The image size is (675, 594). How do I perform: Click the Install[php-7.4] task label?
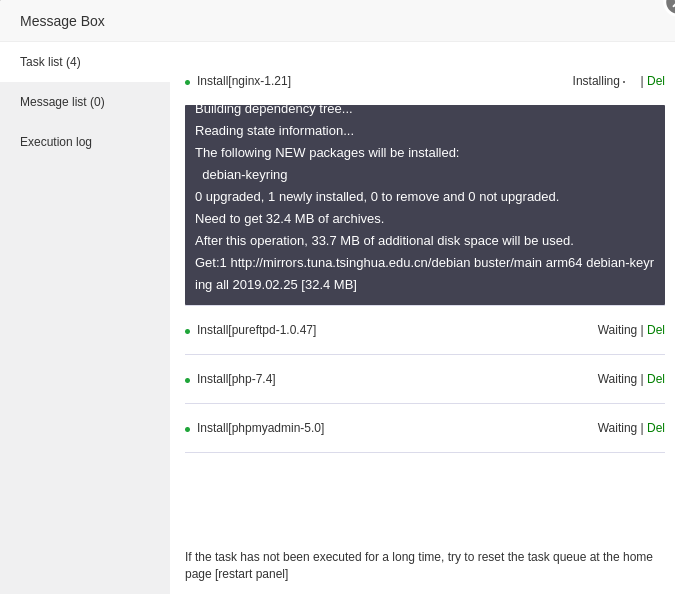pyautogui.click(x=236, y=379)
